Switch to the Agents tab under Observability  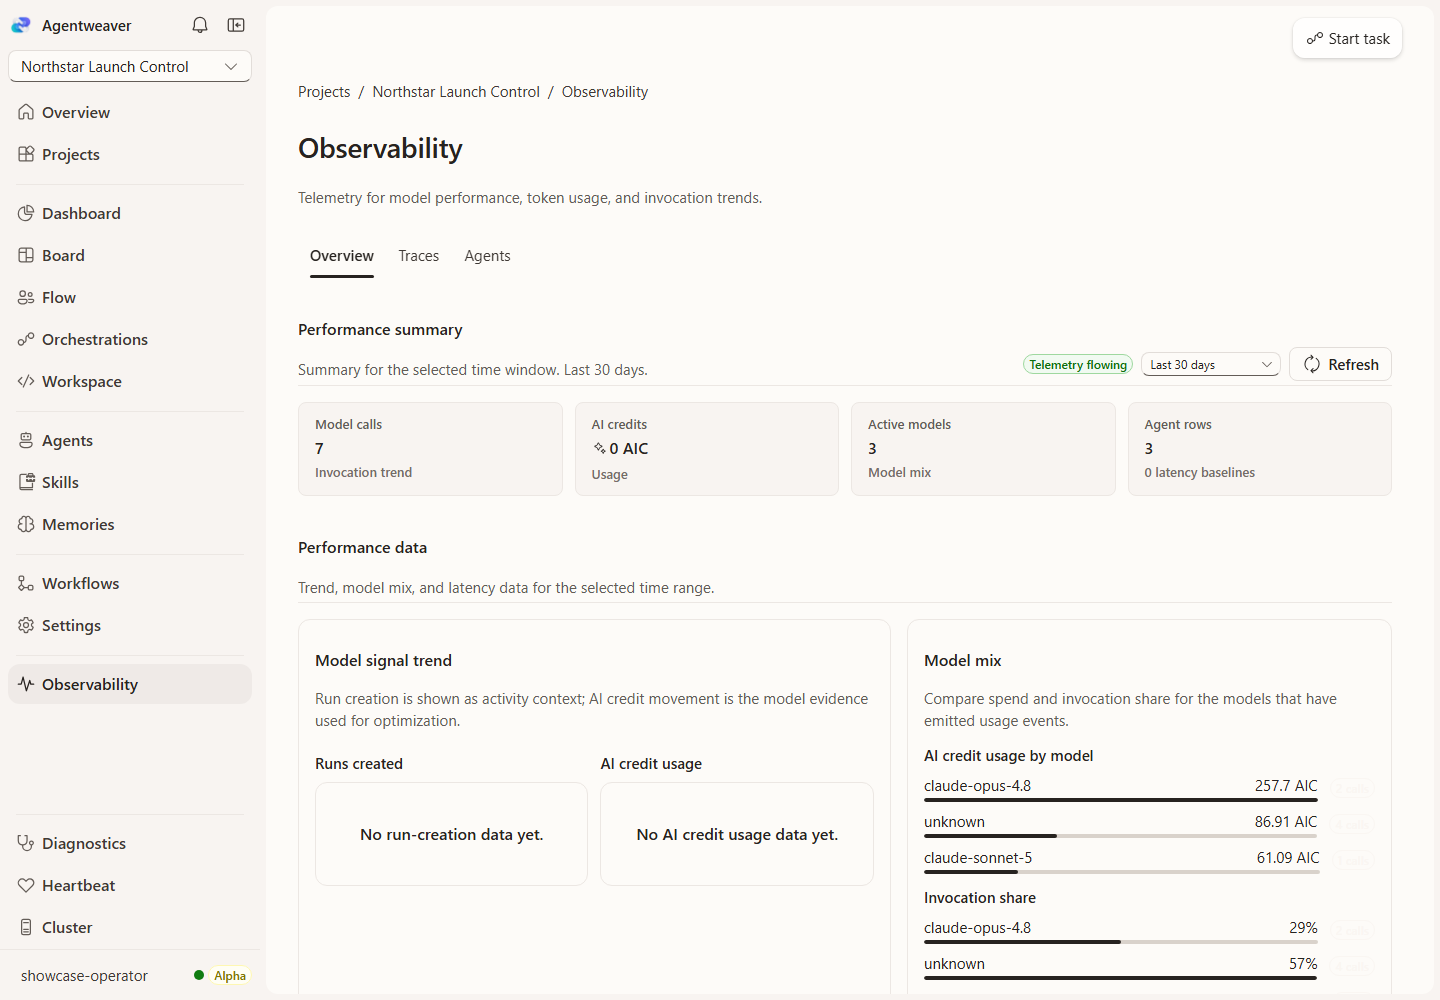pyautogui.click(x=487, y=256)
